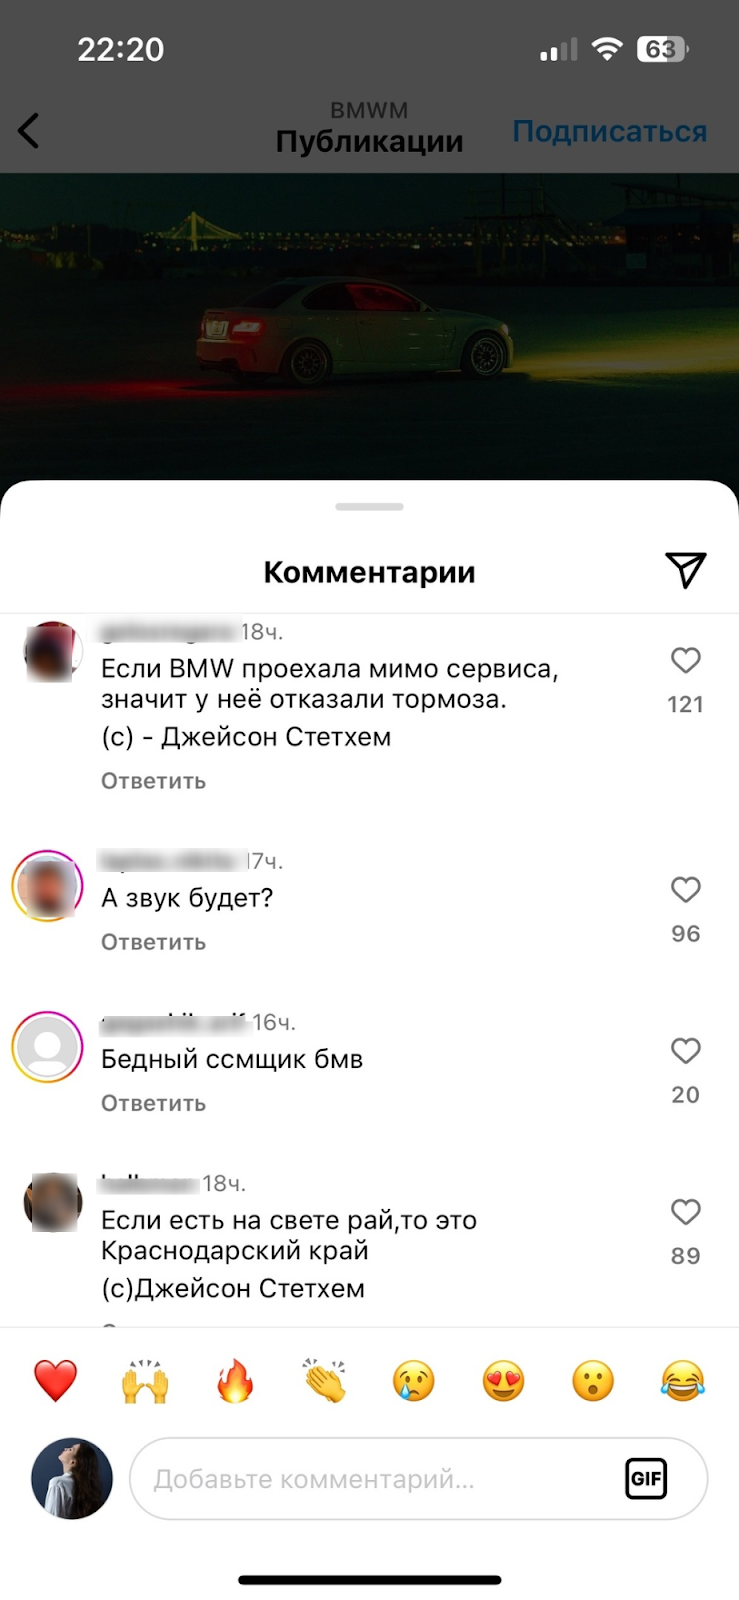Insert the fire emoji
This screenshot has height=1600, width=739.
tap(235, 1381)
